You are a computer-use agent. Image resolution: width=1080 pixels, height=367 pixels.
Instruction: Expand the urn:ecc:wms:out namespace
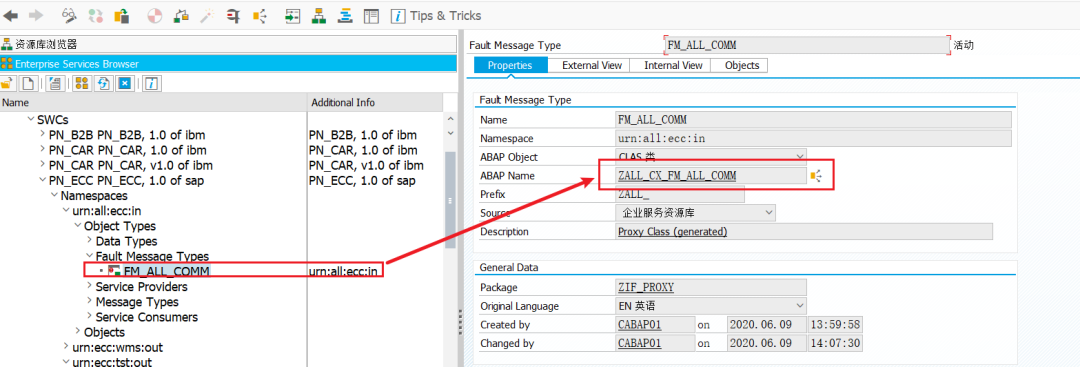coord(65,347)
